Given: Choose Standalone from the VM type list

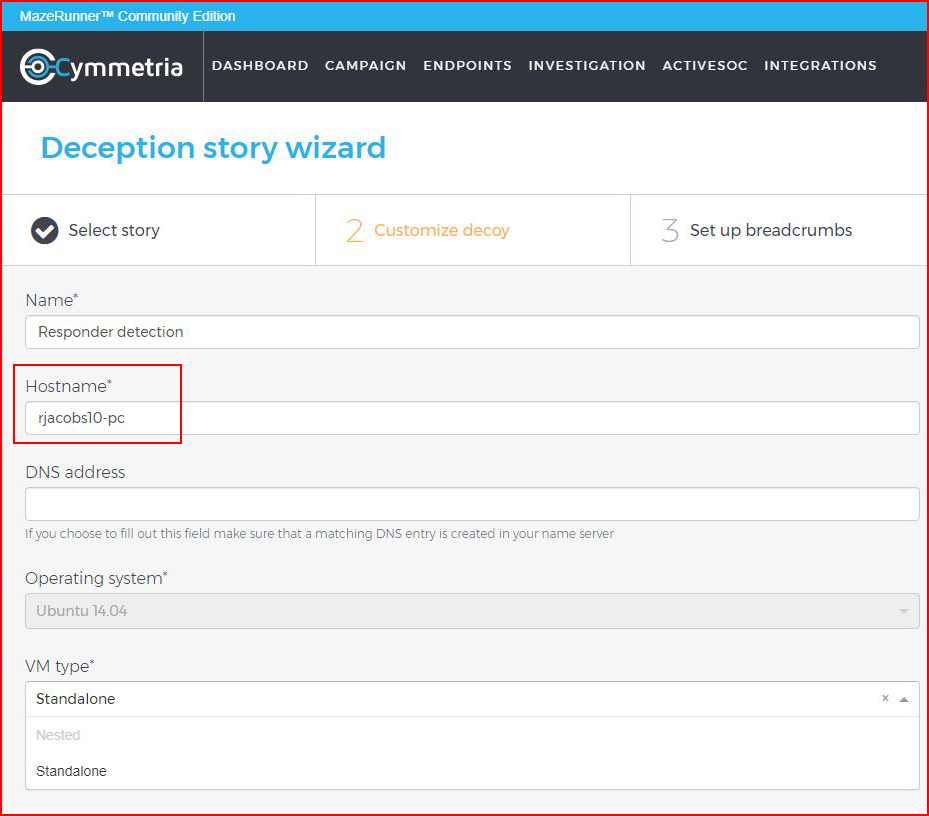Looking at the screenshot, I should click(x=472, y=771).
